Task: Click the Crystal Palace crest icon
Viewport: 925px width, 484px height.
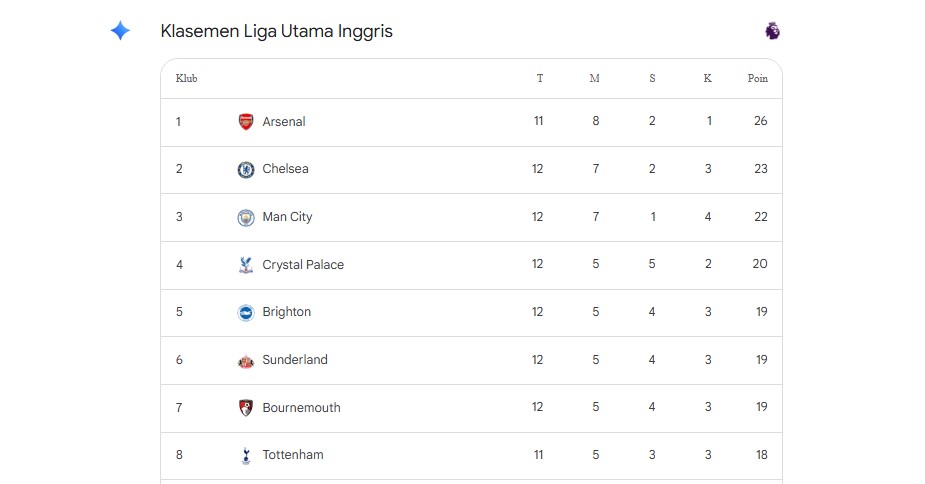Action: pos(246,265)
